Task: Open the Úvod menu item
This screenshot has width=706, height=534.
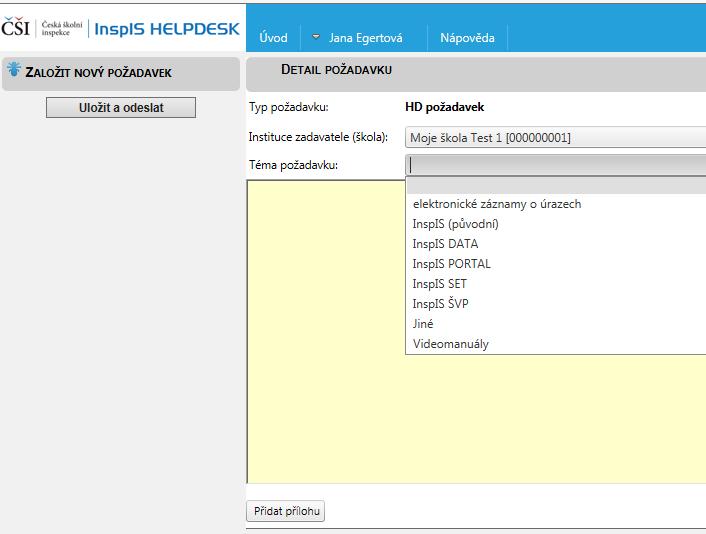Action: point(273,37)
